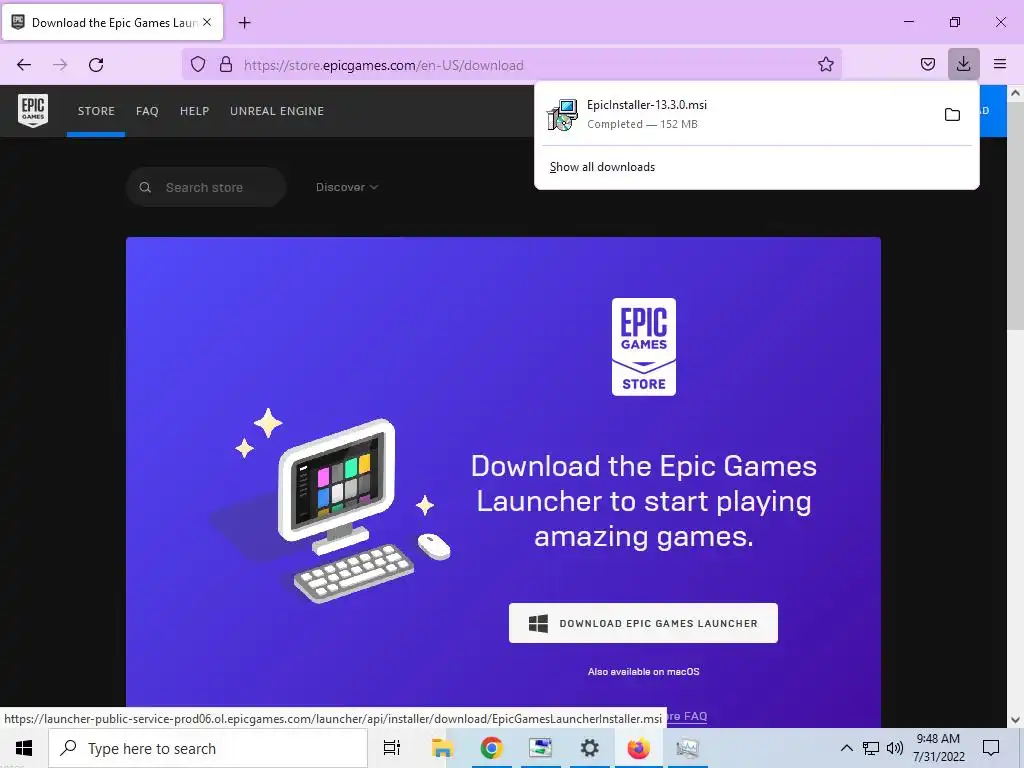Save page to Pocket
The image size is (1024, 768).
[927, 64]
